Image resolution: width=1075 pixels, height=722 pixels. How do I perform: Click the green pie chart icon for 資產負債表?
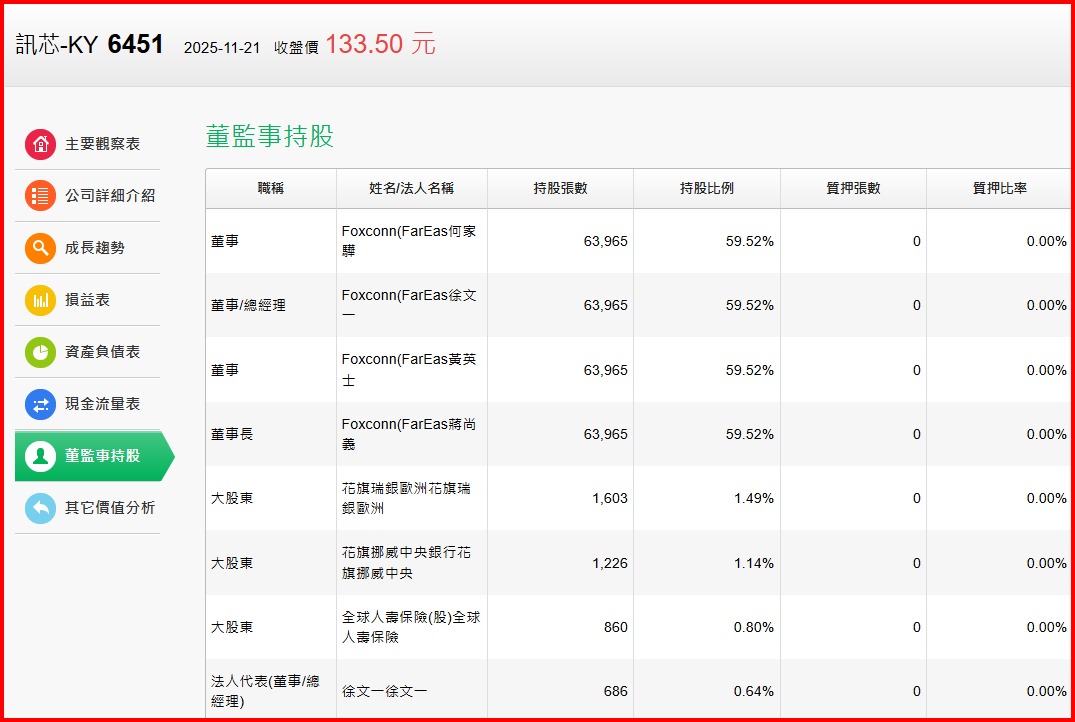(41, 352)
